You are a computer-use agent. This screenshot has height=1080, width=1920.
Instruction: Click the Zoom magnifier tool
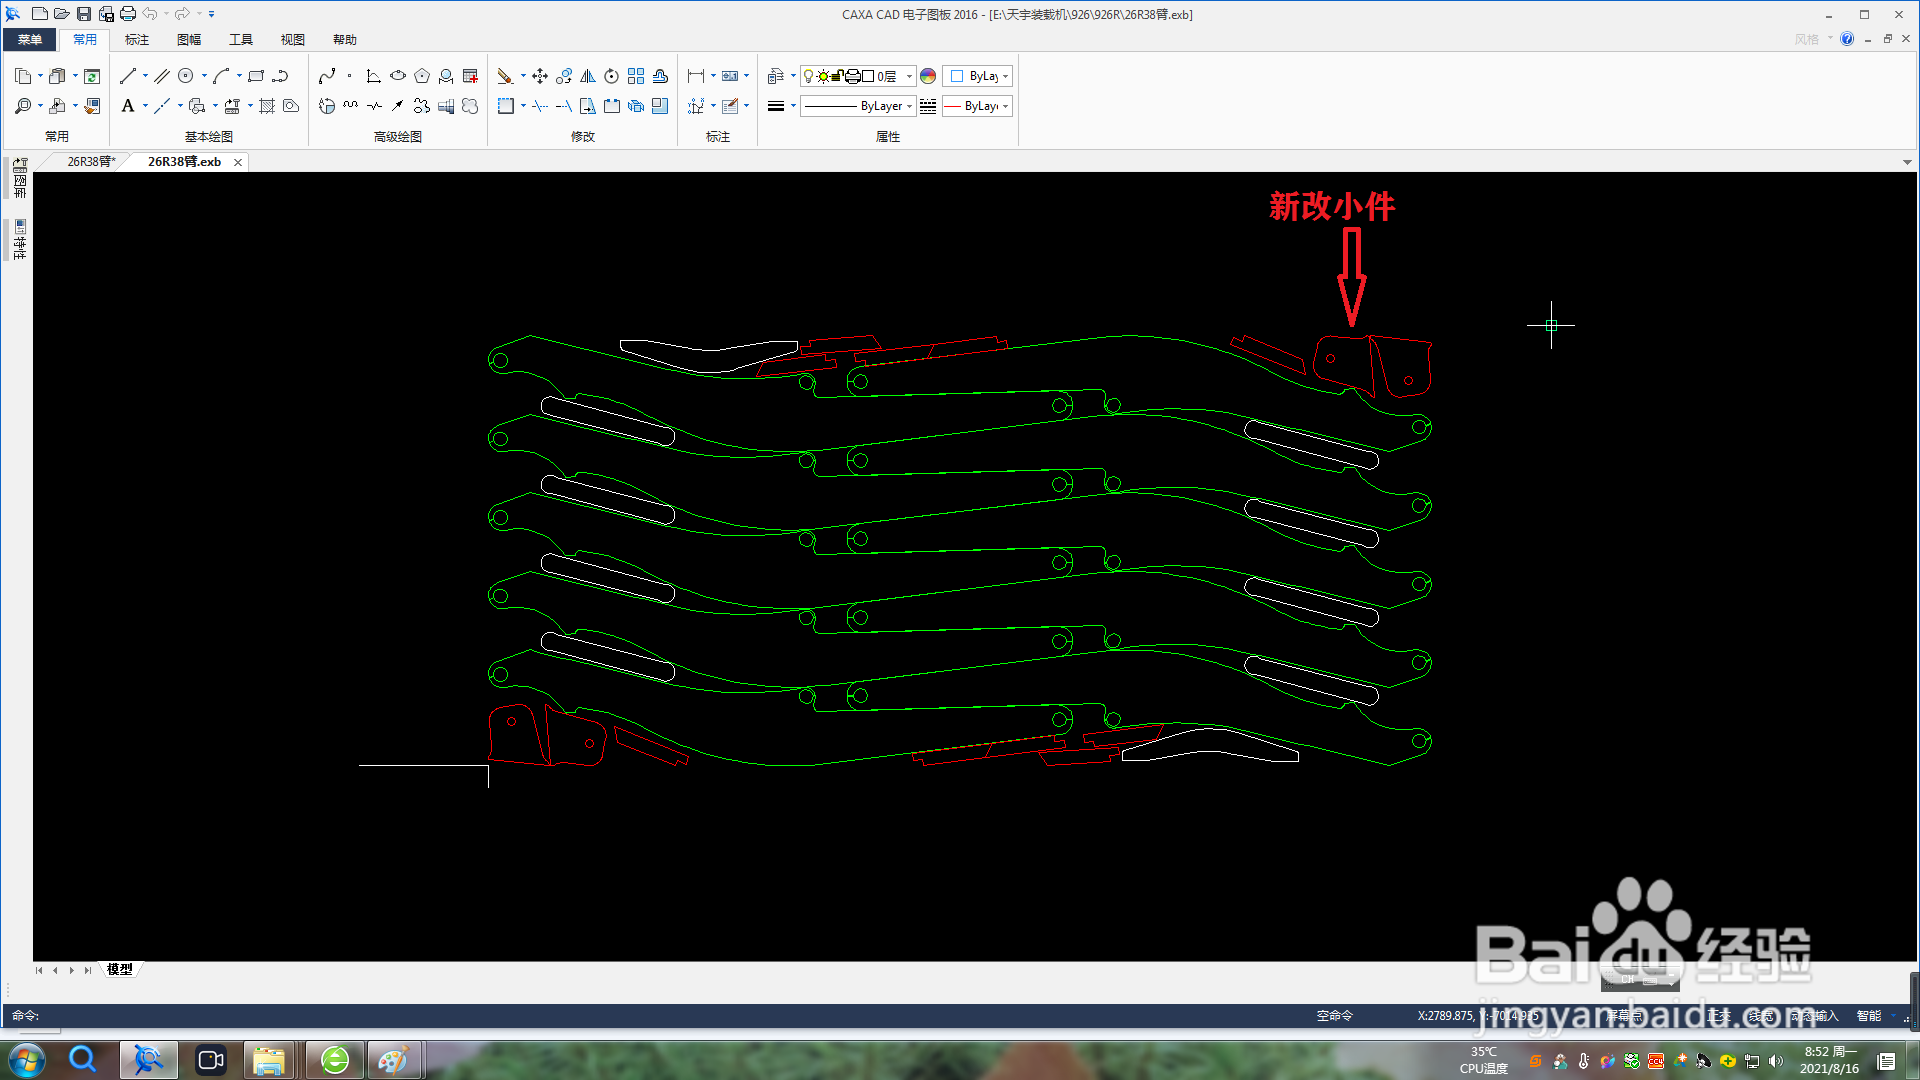pyautogui.click(x=23, y=106)
